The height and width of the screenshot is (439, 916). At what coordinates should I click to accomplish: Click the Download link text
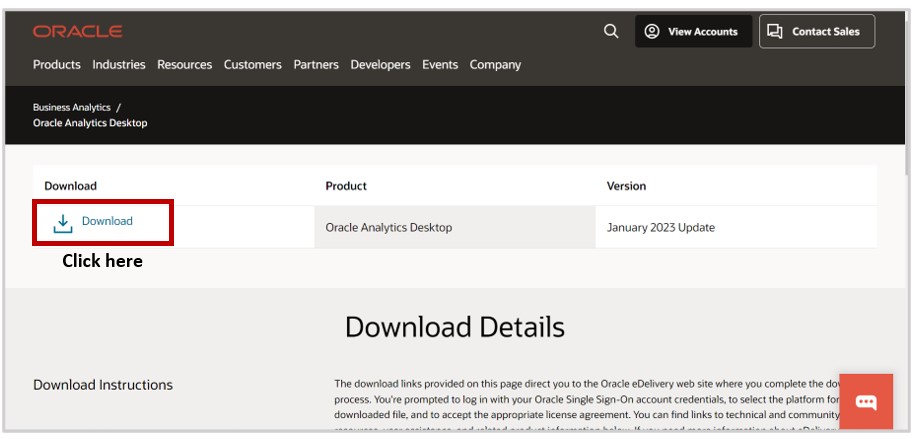point(107,221)
